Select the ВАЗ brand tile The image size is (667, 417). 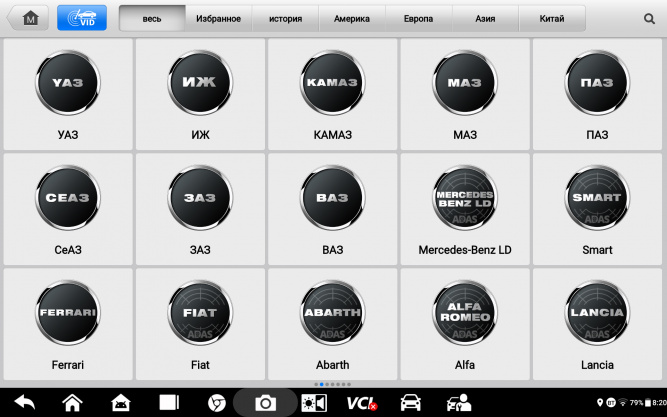coord(332,209)
